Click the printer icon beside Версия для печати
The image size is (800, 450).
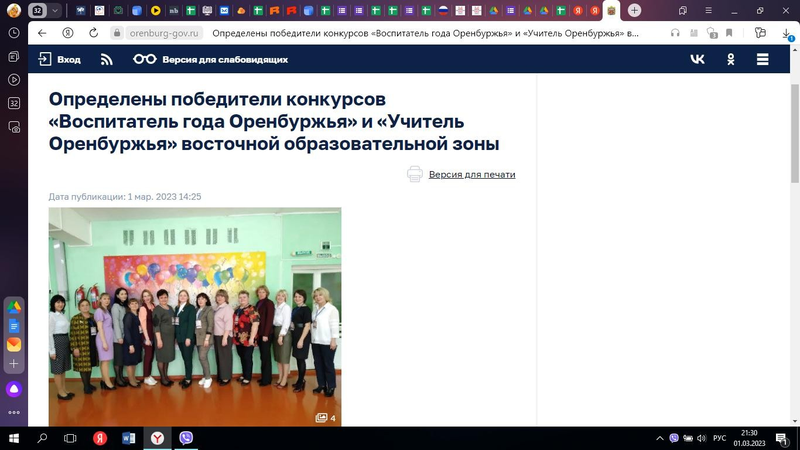(x=415, y=174)
